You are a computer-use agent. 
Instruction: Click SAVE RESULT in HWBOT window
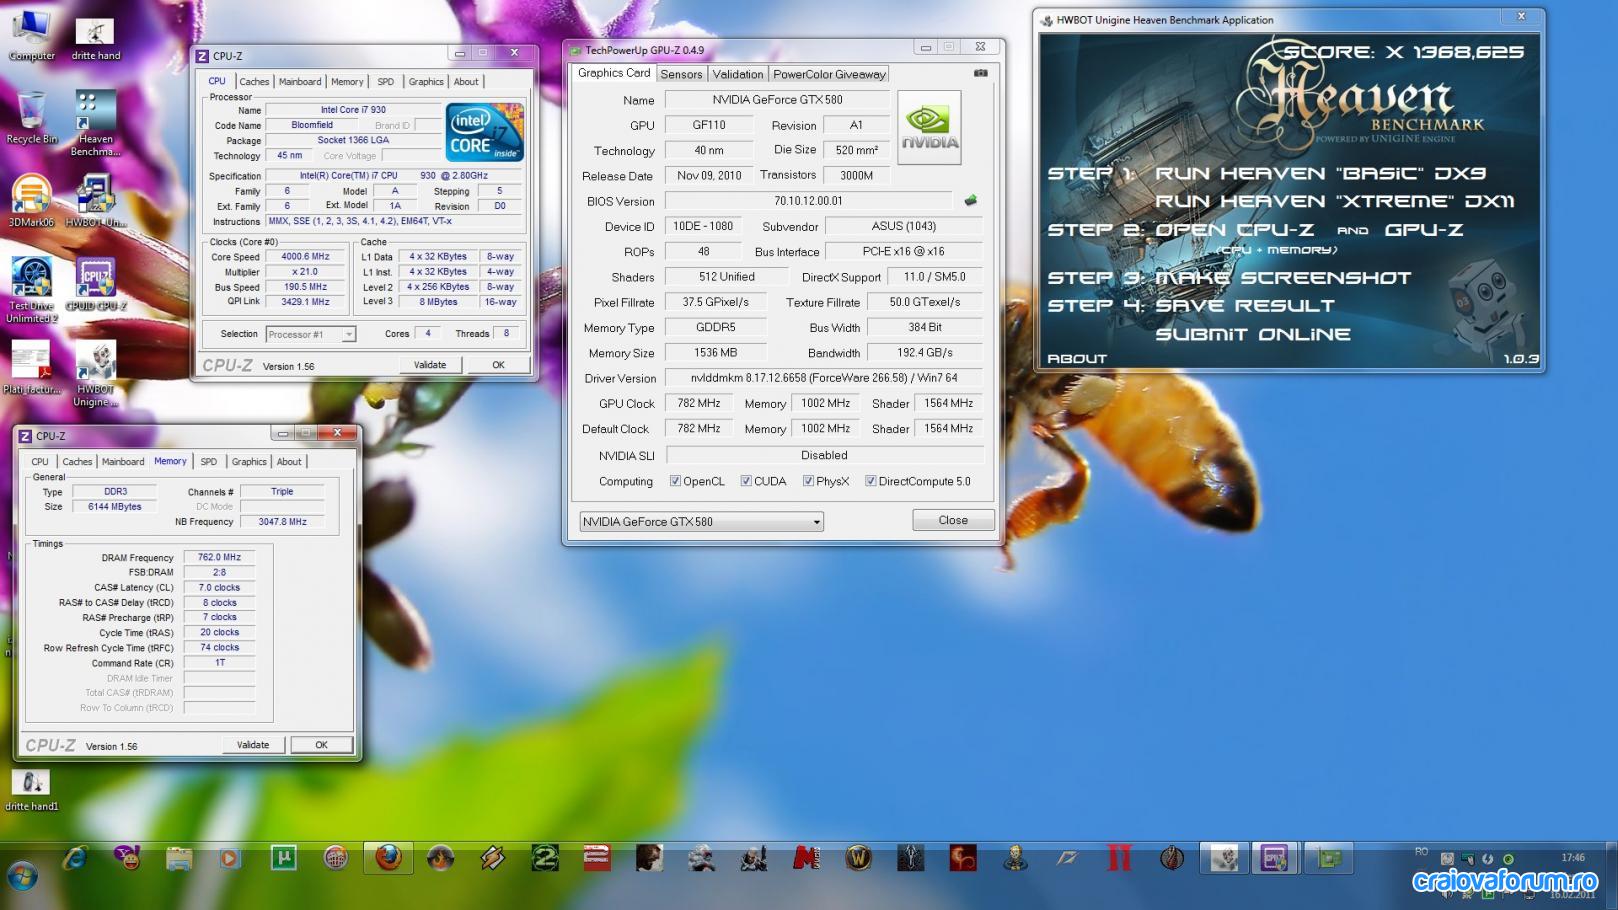pos(1245,306)
